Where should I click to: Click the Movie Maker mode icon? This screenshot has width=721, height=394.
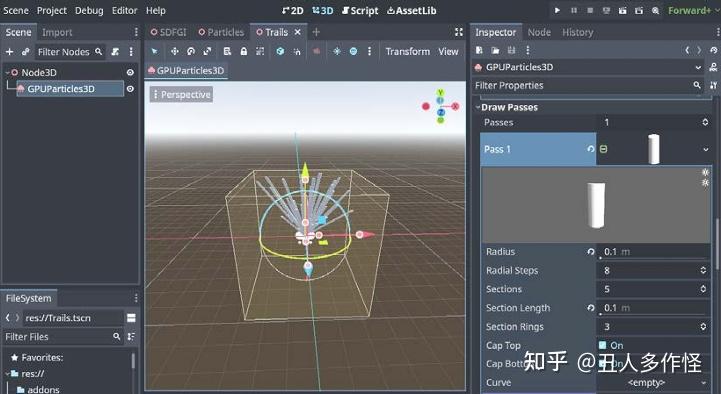(x=655, y=10)
